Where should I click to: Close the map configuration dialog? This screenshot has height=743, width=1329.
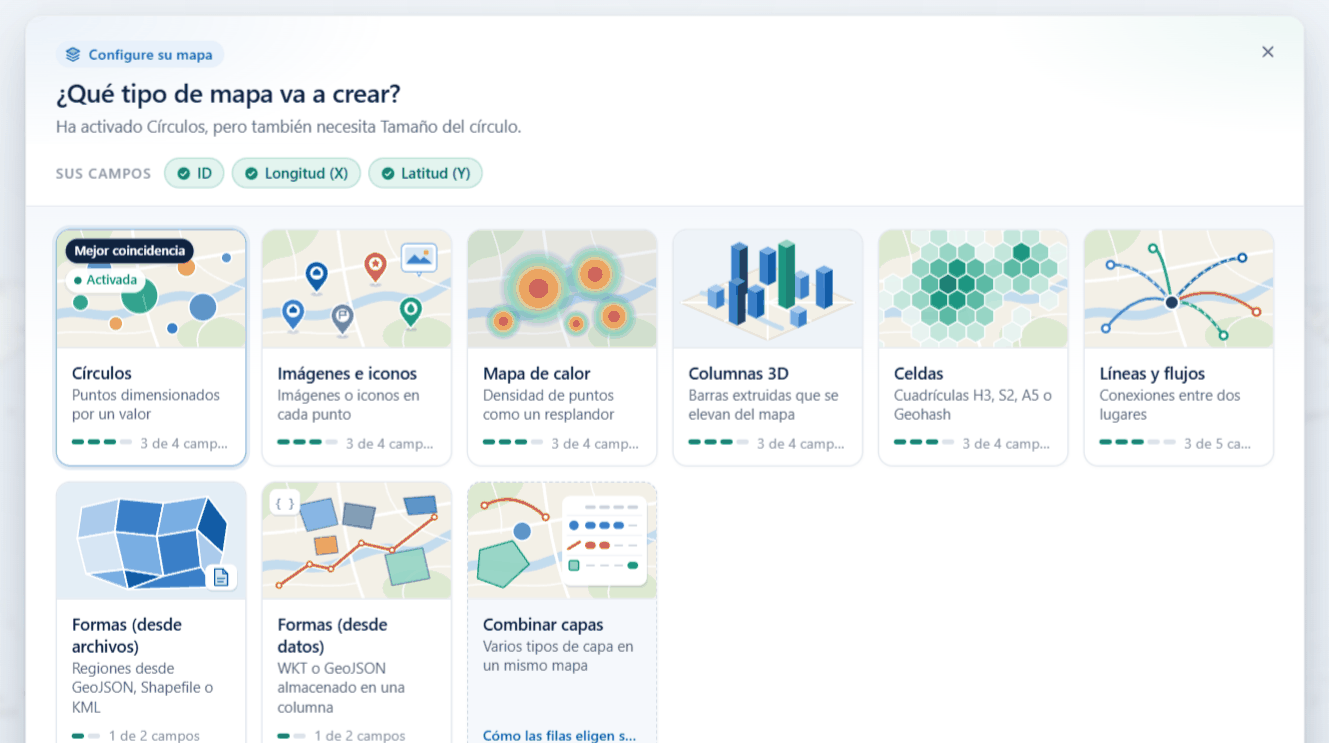1268,52
